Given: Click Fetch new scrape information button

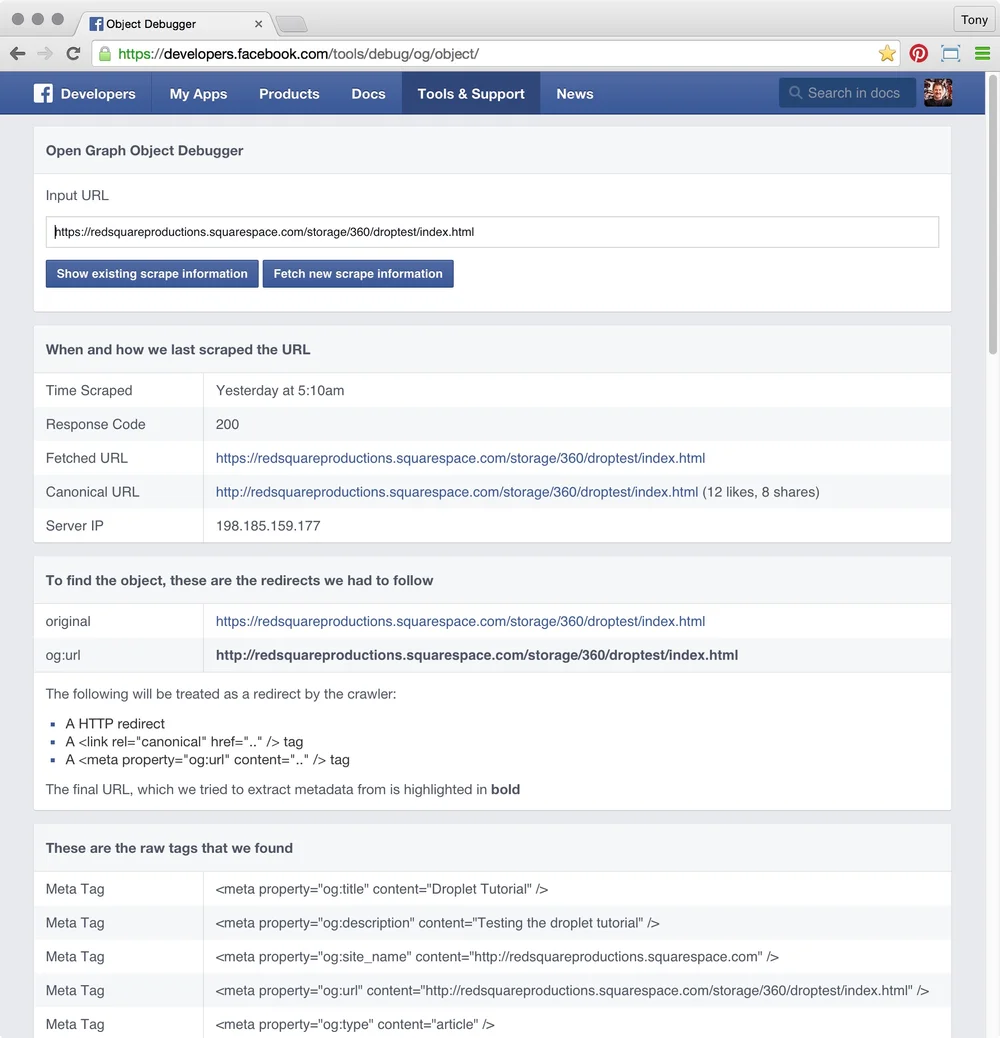Looking at the screenshot, I should point(357,273).
